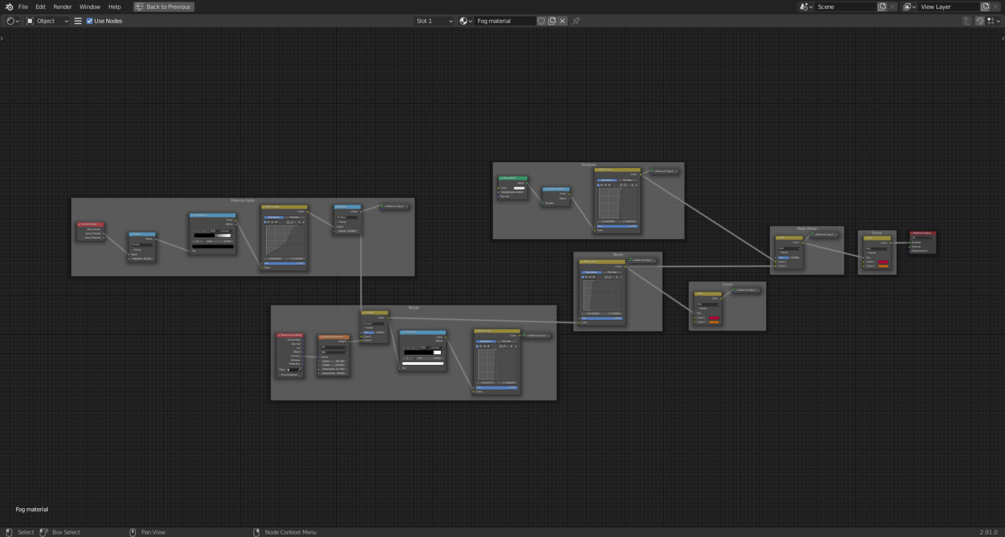Click the Fog material name field
This screenshot has width=1005, height=537.
coord(505,21)
